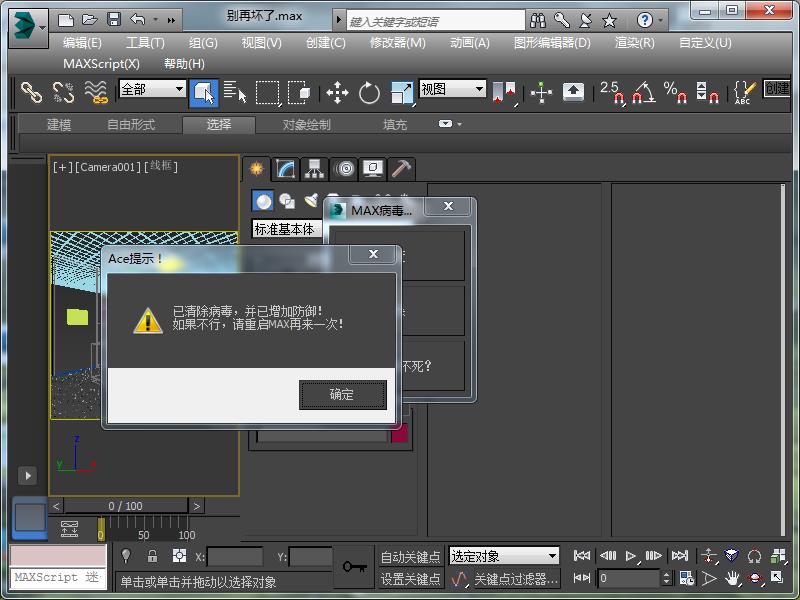The width and height of the screenshot is (800, 600).
Task: Expand the help button dropdown arrow
Action: point(661,20)
